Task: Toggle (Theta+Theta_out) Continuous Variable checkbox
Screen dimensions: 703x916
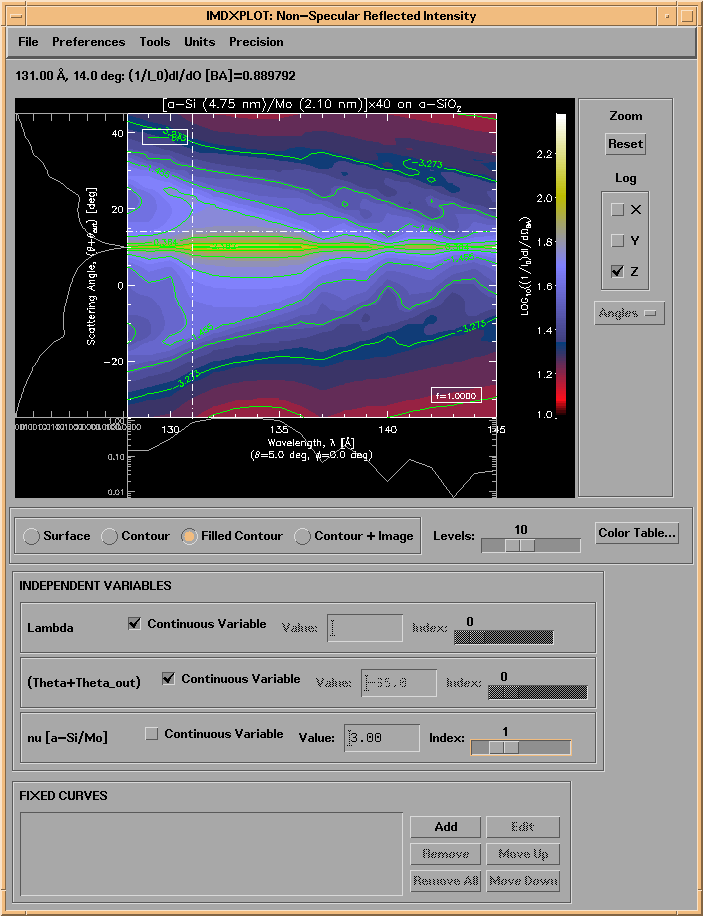Action: pyautogui.click(x=168, y=679)
